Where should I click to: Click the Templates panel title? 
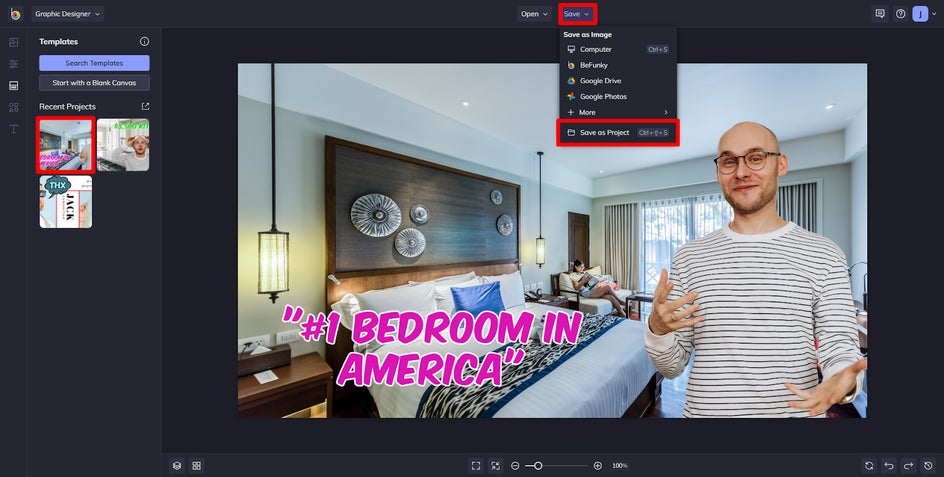point(58,42)
